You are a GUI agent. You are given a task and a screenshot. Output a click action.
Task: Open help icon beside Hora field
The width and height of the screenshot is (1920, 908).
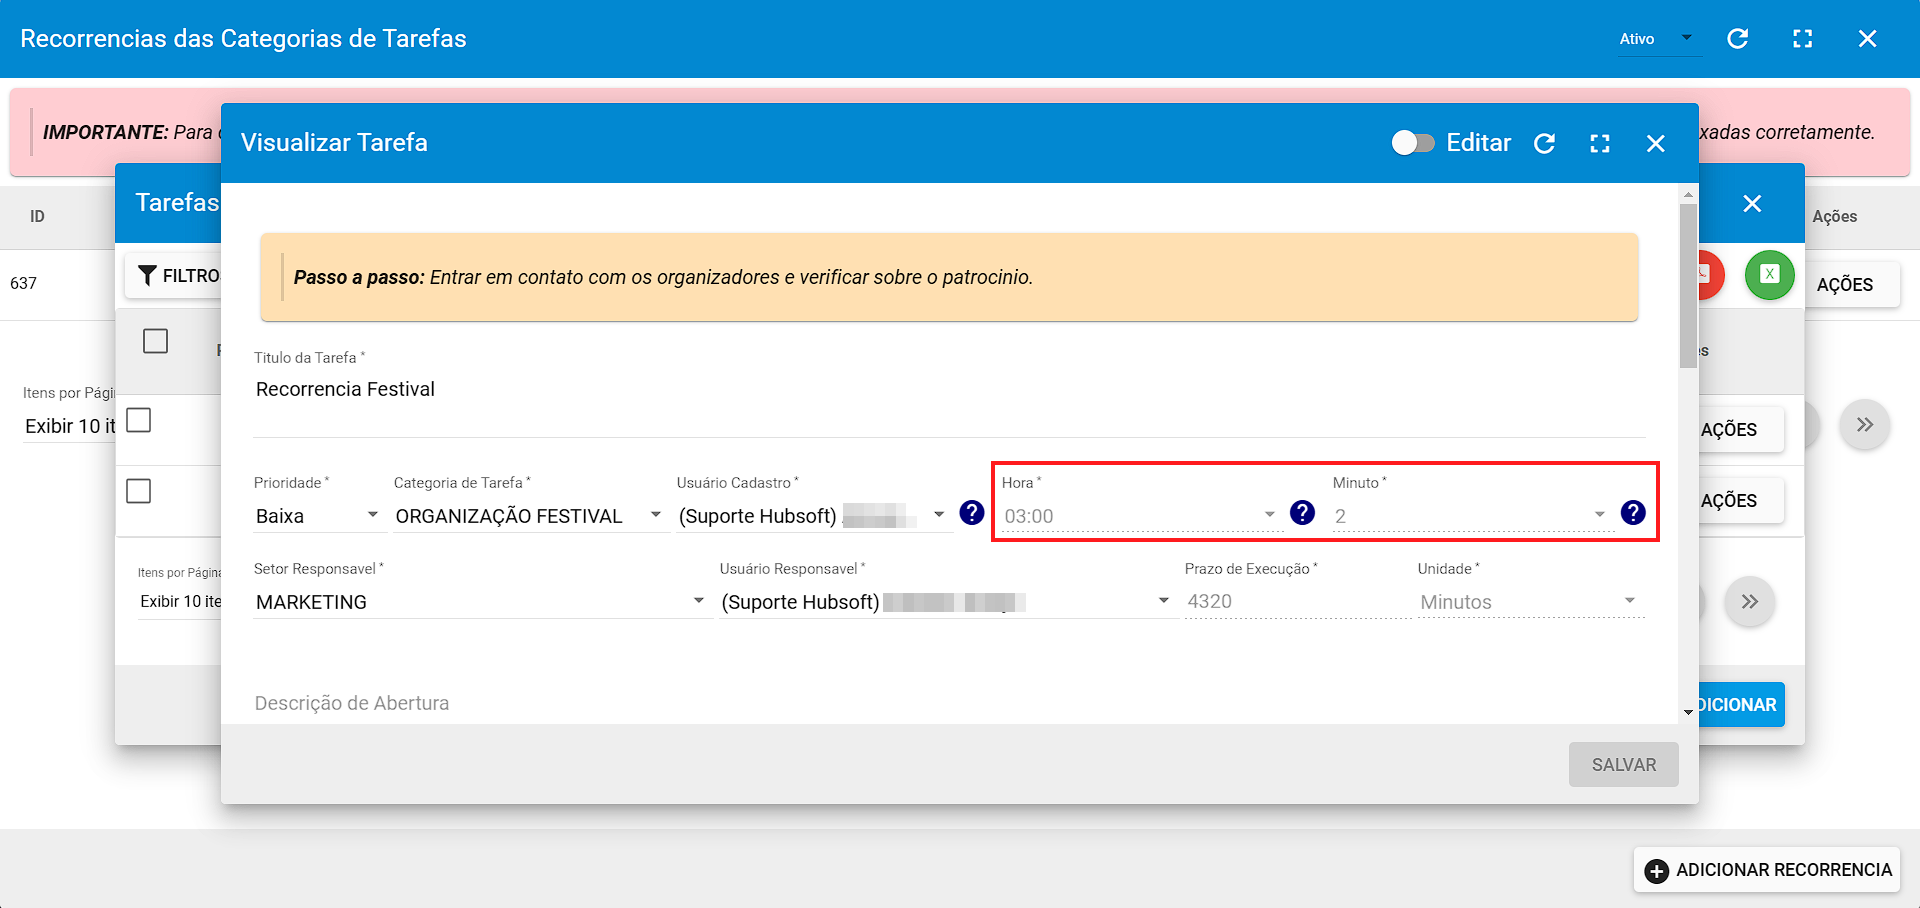1302,513
